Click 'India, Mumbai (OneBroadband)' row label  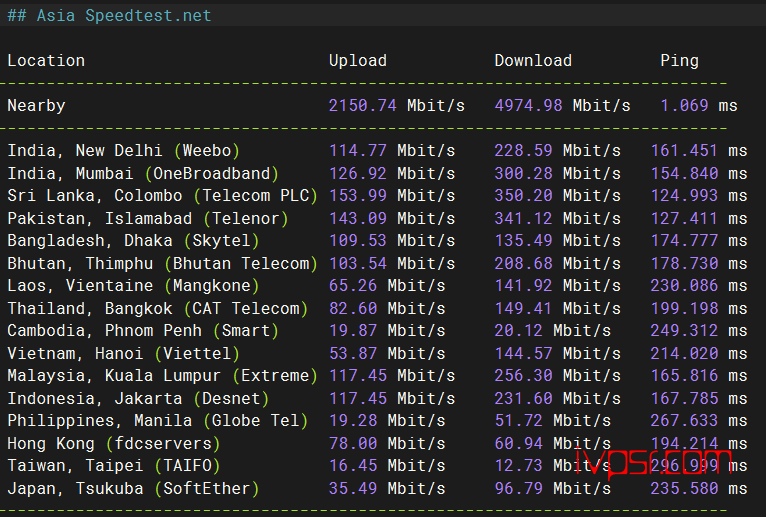point(143,173)
